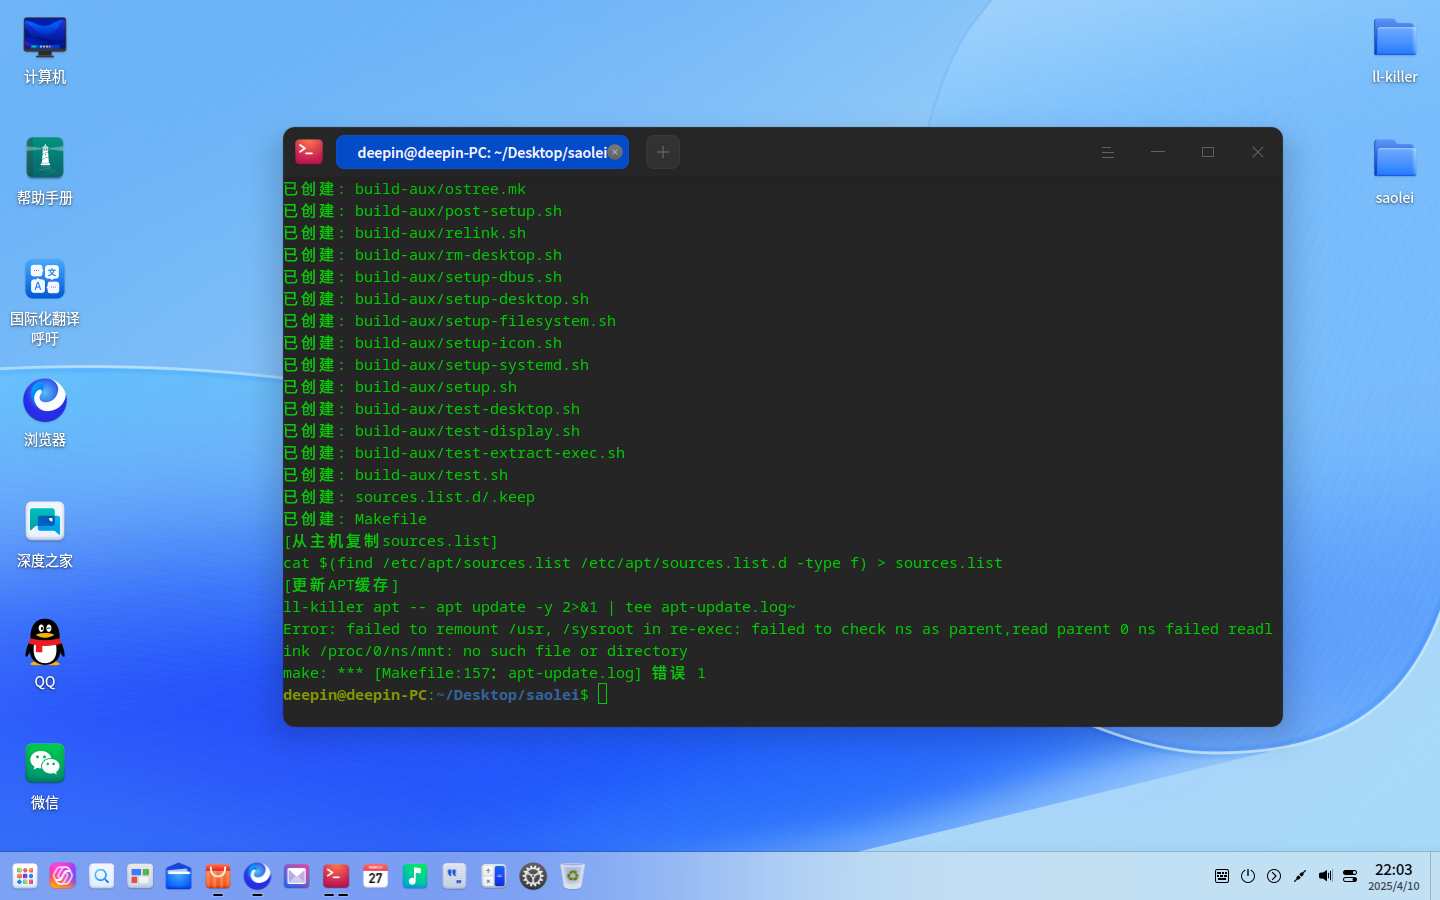This screenshot has height=900, width=1440.
Task: Select the 微信 WeChat desktop icon
Action: [x=45, y=777]
